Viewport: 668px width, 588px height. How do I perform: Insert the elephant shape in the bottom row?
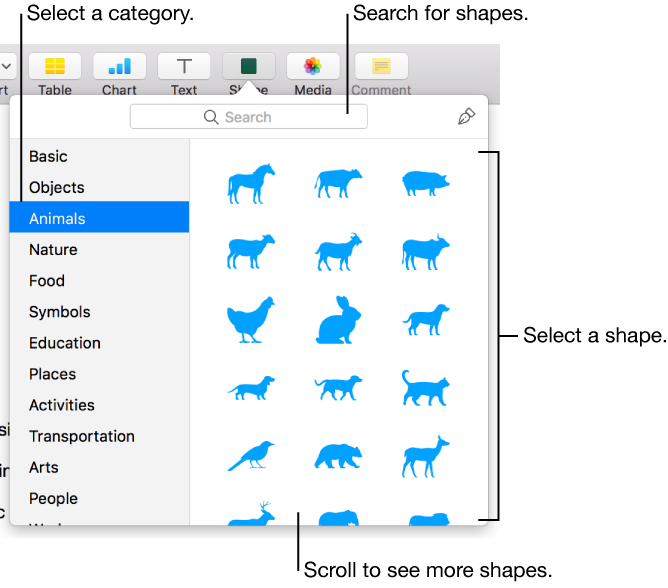click(339, 517)
